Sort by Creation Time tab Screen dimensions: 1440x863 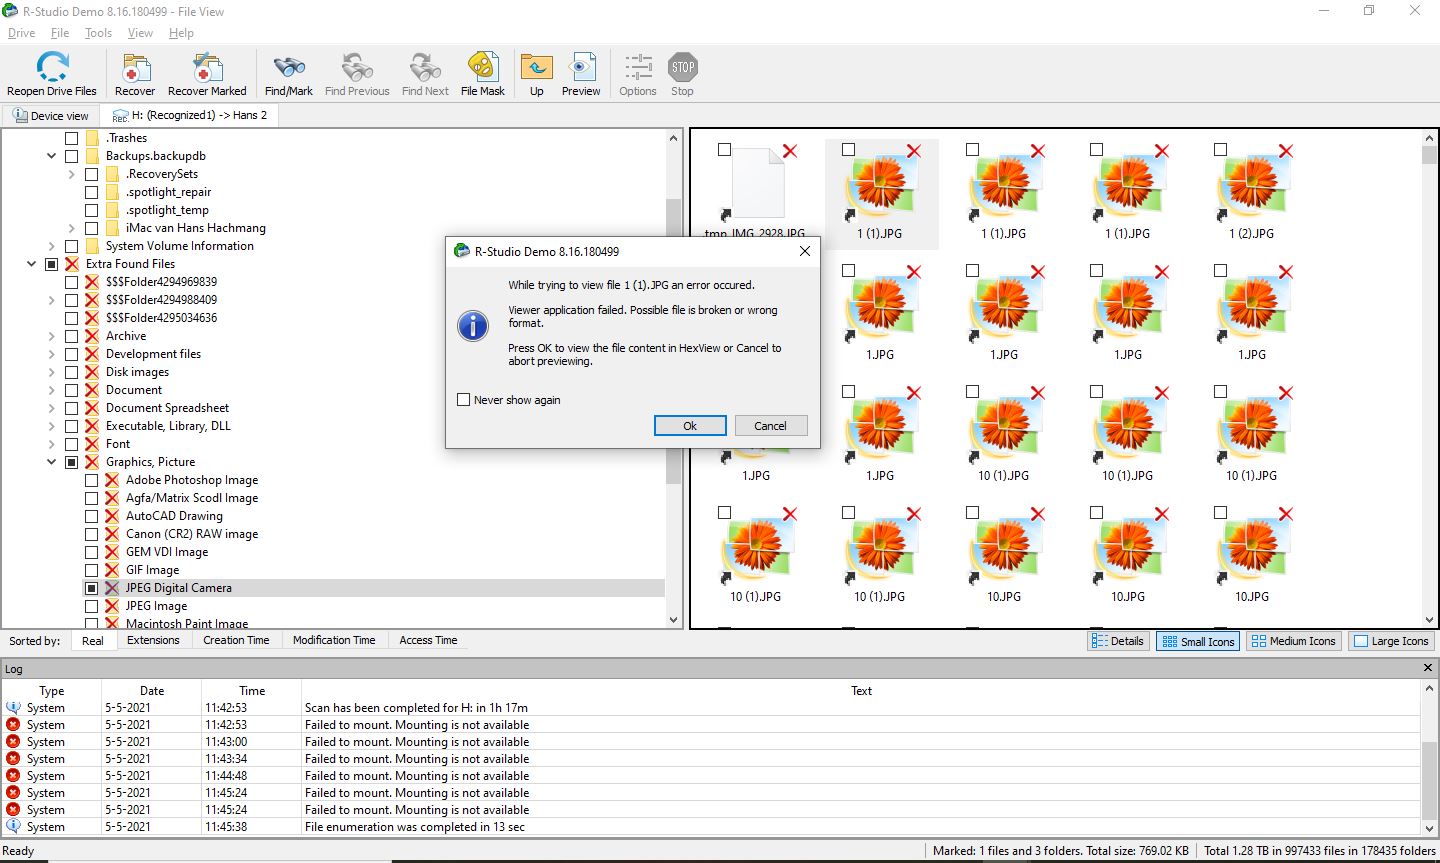[236, 640]
